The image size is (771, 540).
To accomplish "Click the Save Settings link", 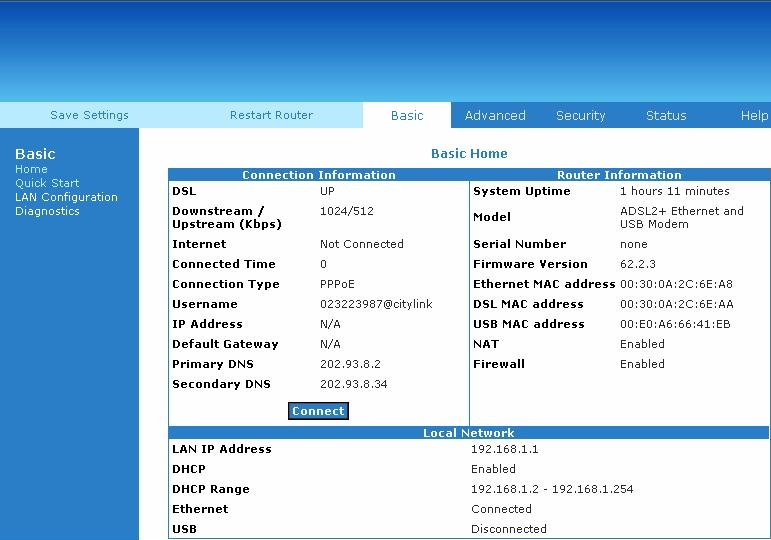I will pyautogui.click(x=89, y=115).
